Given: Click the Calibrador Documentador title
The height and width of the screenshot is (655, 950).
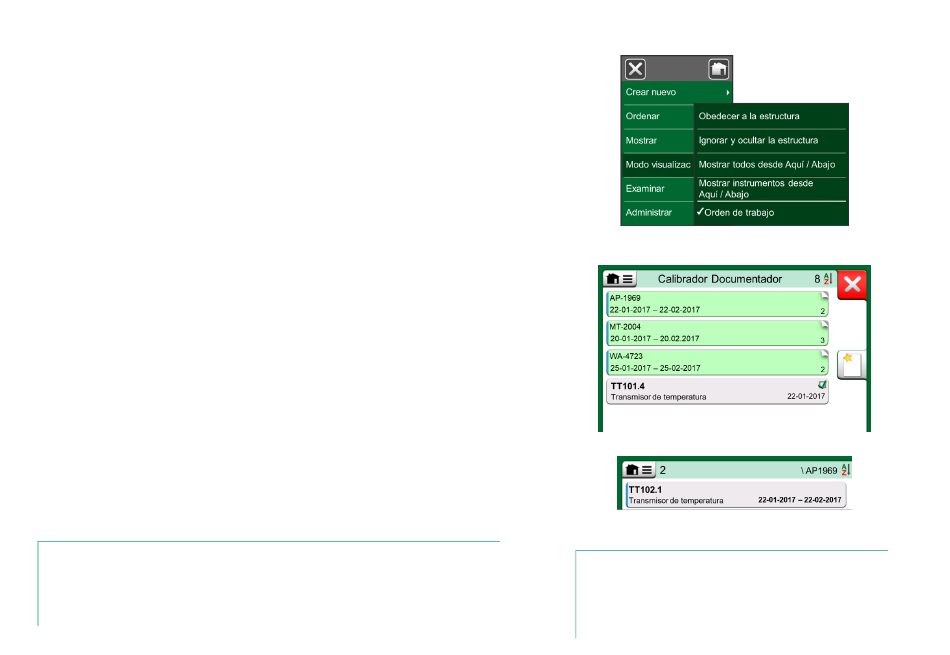Looking at the screenshot, I should click(x=720, y=279).
